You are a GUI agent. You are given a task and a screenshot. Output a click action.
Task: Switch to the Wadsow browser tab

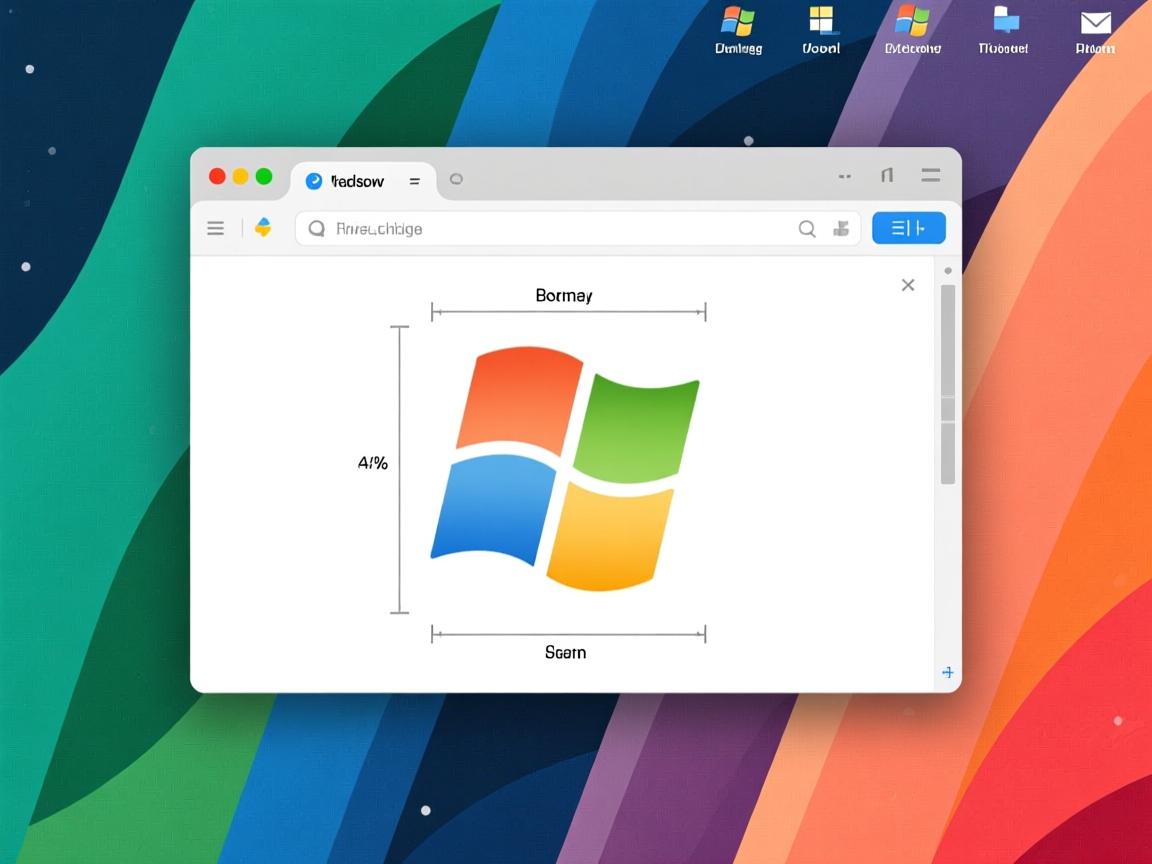(358, 181)
